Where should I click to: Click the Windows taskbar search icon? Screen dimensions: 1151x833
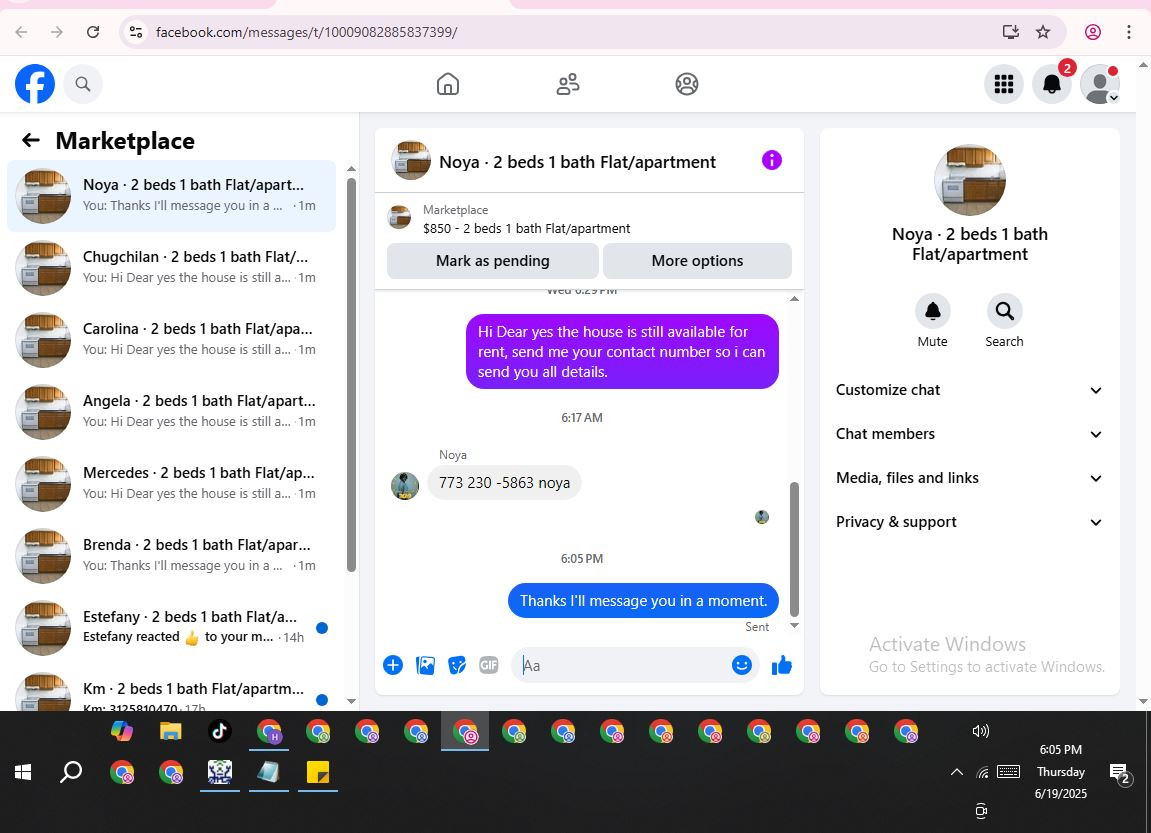coord(71,772)
